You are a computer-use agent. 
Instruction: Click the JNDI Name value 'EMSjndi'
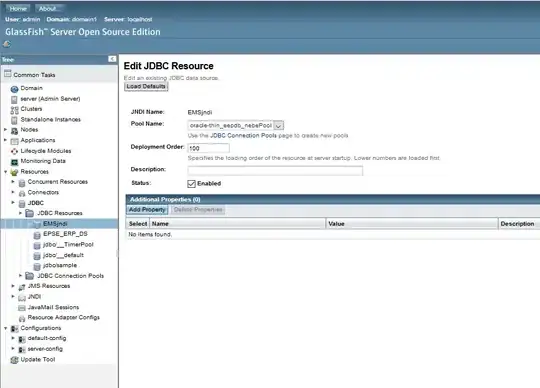(x=200, y=112)
